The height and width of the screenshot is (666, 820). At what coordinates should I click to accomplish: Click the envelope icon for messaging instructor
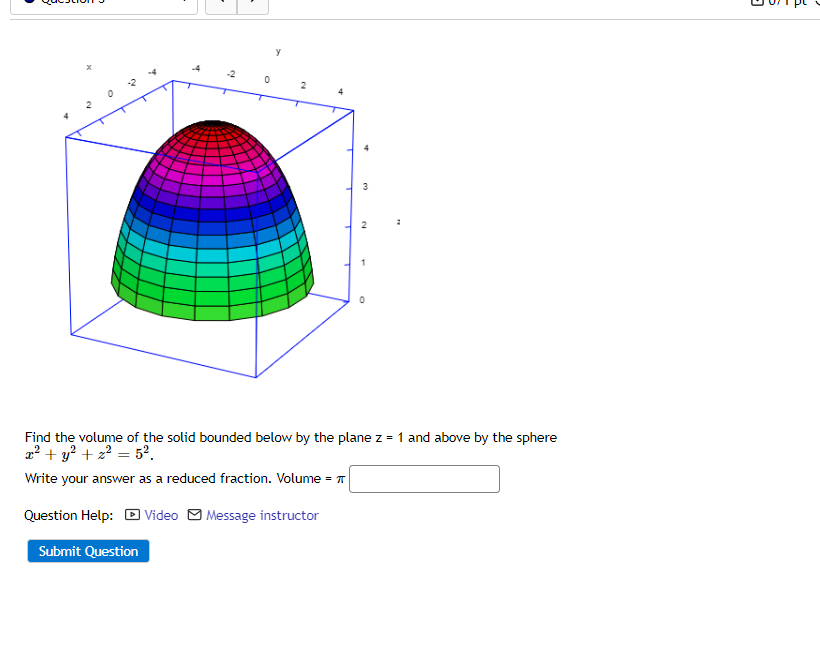[x=193, y=515]
